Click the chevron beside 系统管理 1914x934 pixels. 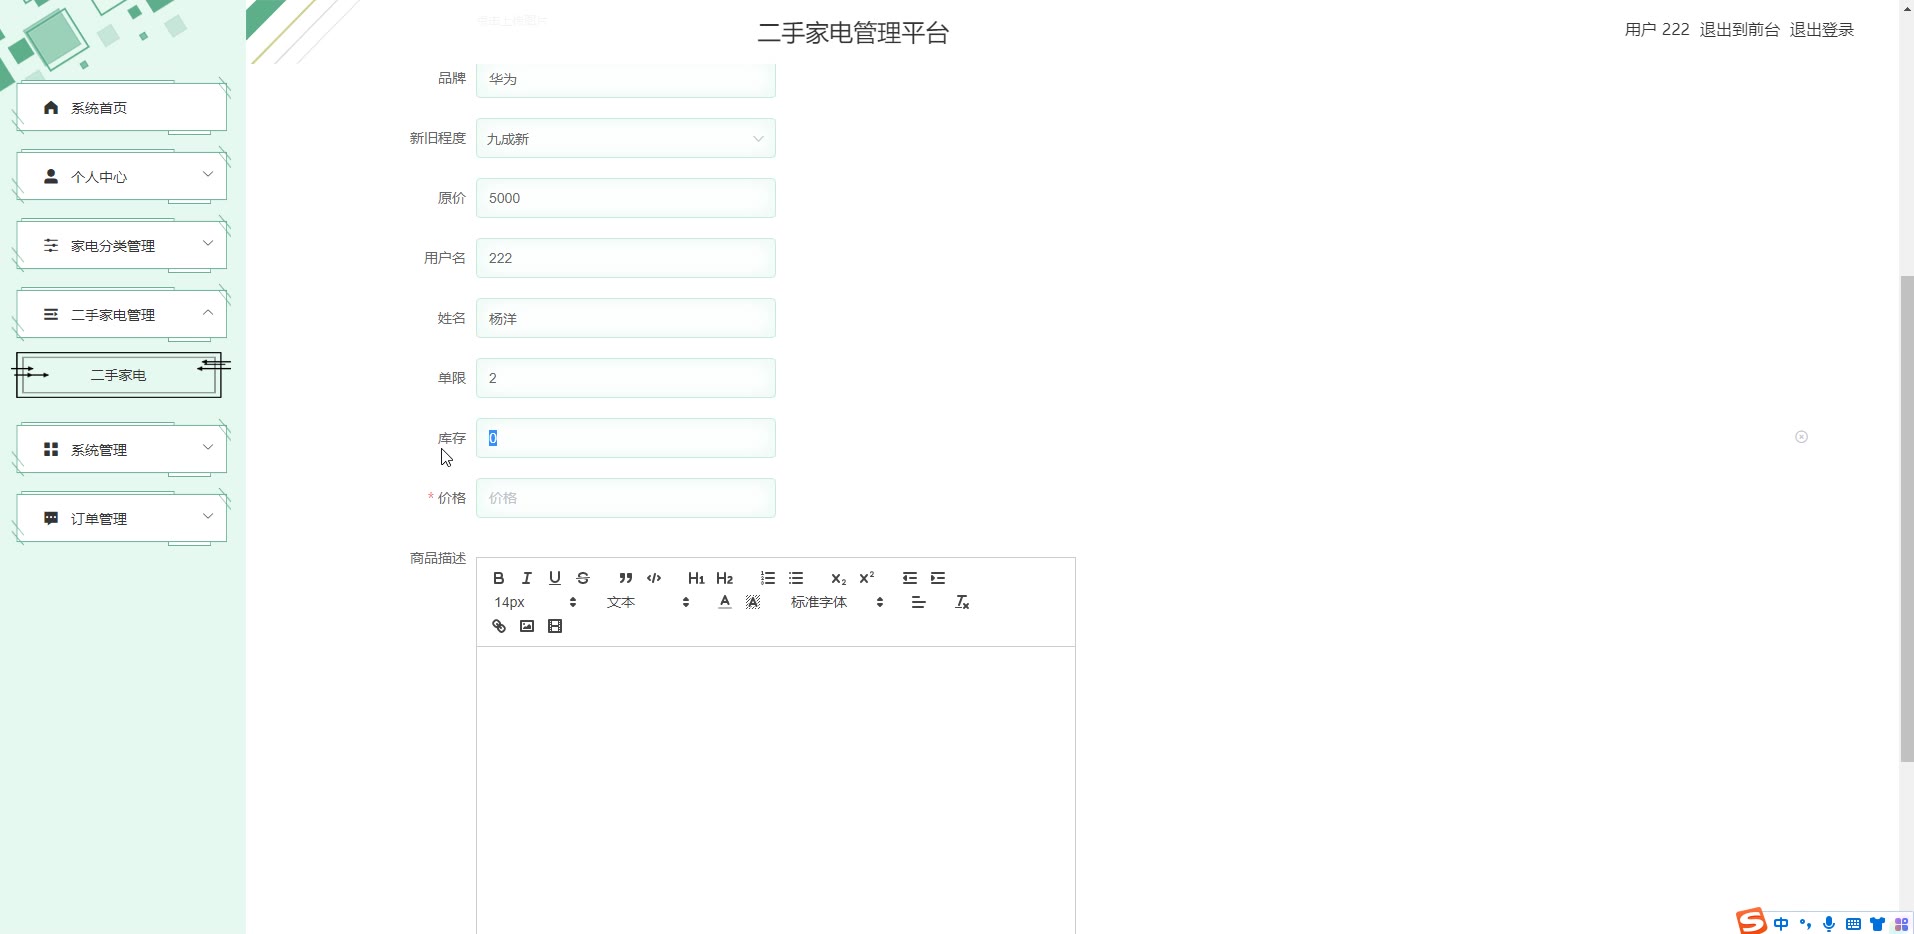click(x=208, y=447)
